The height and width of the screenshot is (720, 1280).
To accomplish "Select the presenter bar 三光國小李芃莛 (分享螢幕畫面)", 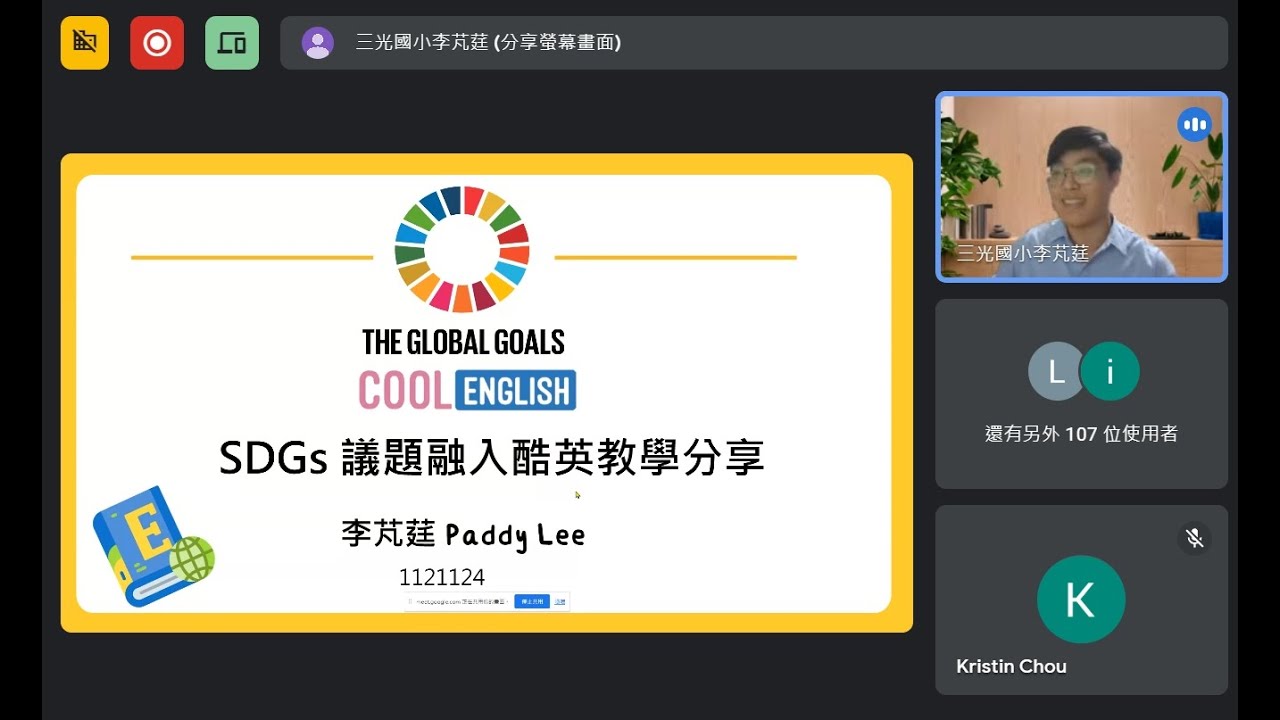I will pyautogui.click(x=753, y=43).
